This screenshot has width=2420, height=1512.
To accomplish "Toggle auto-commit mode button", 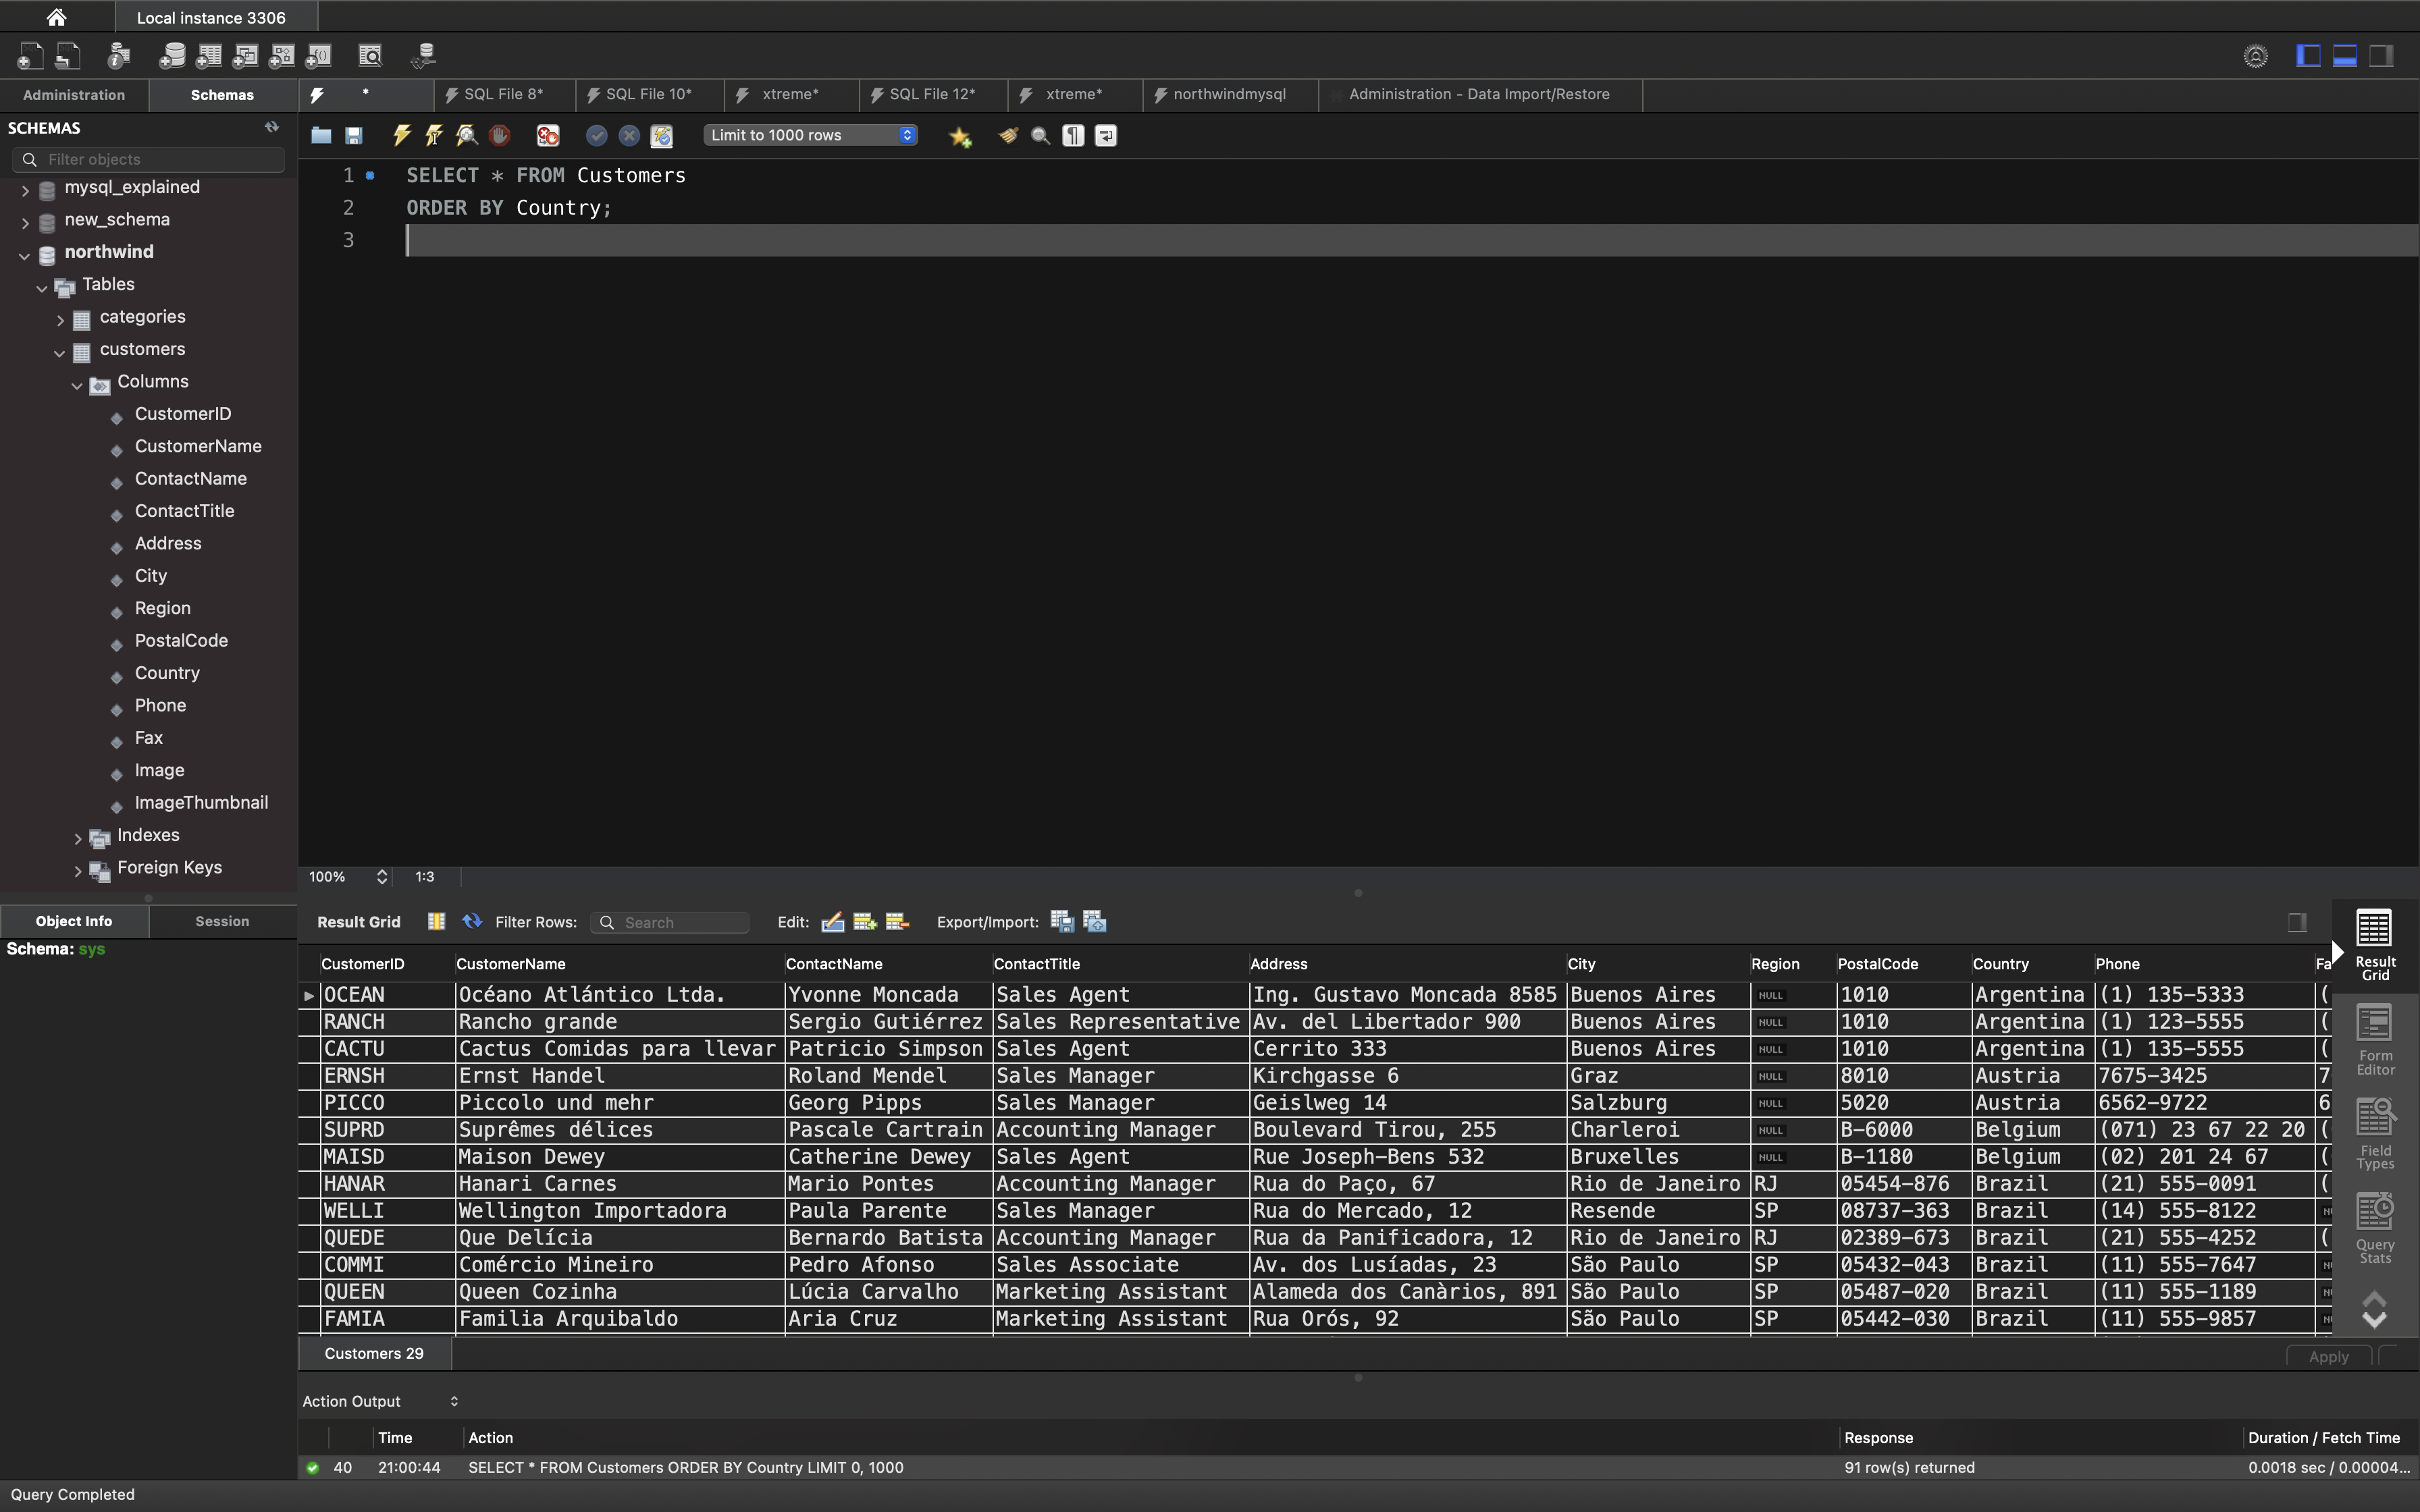I will 661,135.
